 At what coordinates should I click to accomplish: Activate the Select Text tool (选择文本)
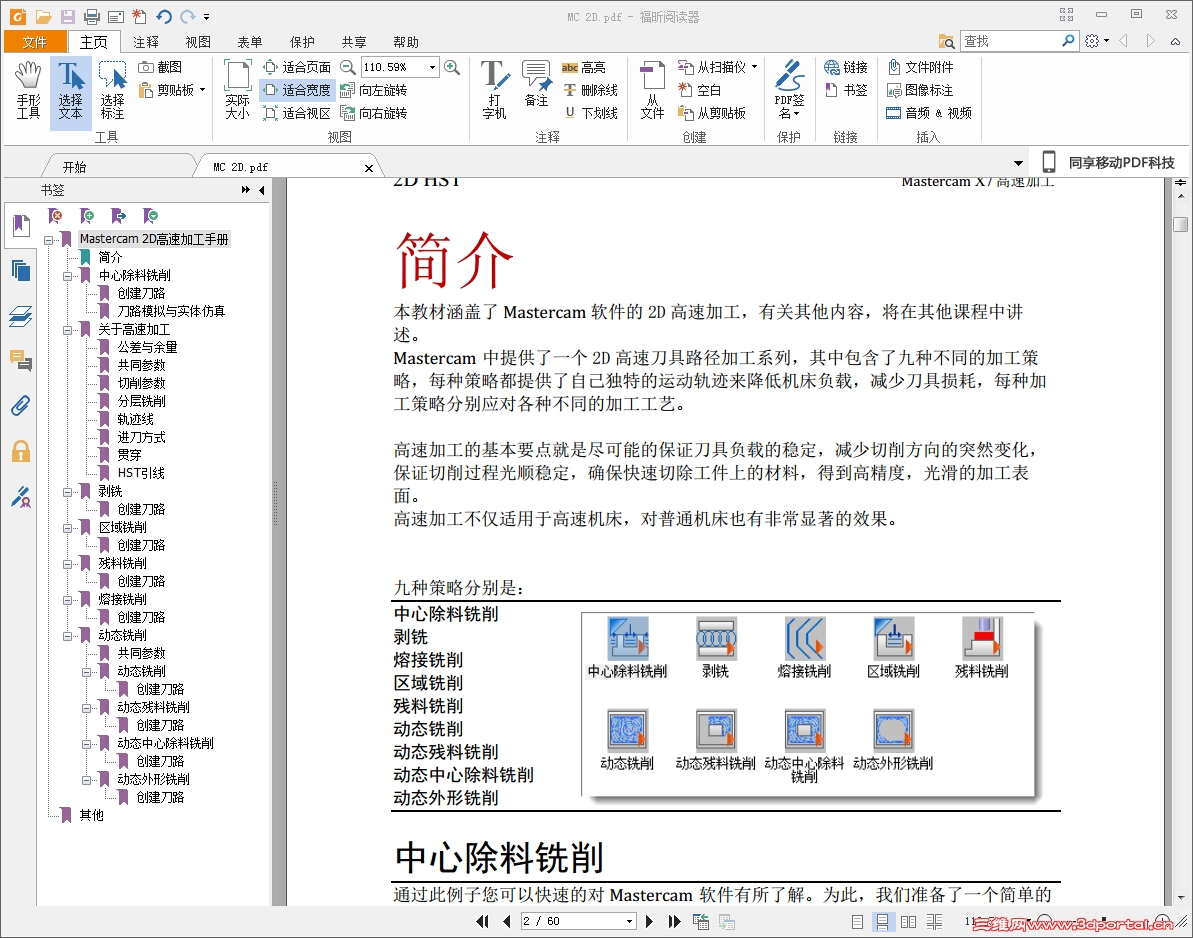(x=70, y=91)
